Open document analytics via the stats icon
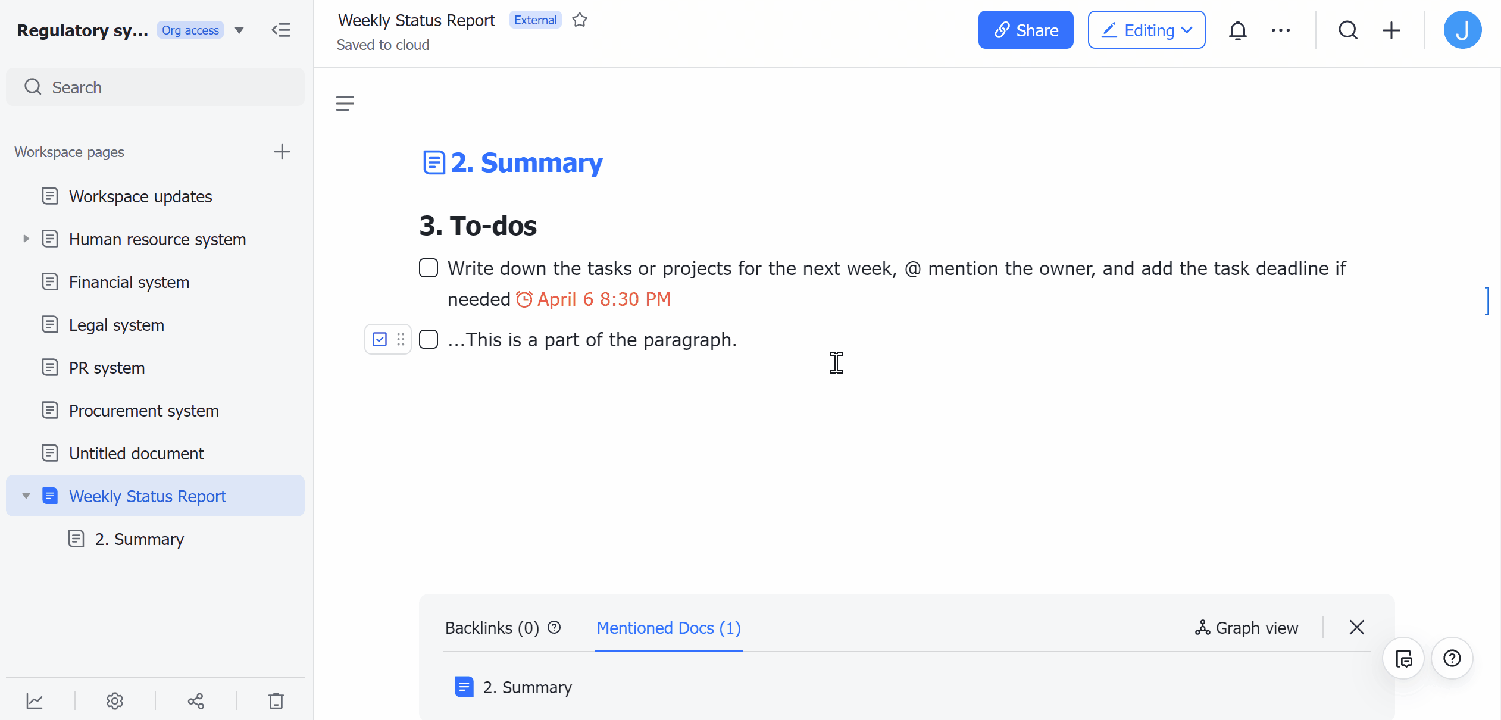 (x=36, y=700)
